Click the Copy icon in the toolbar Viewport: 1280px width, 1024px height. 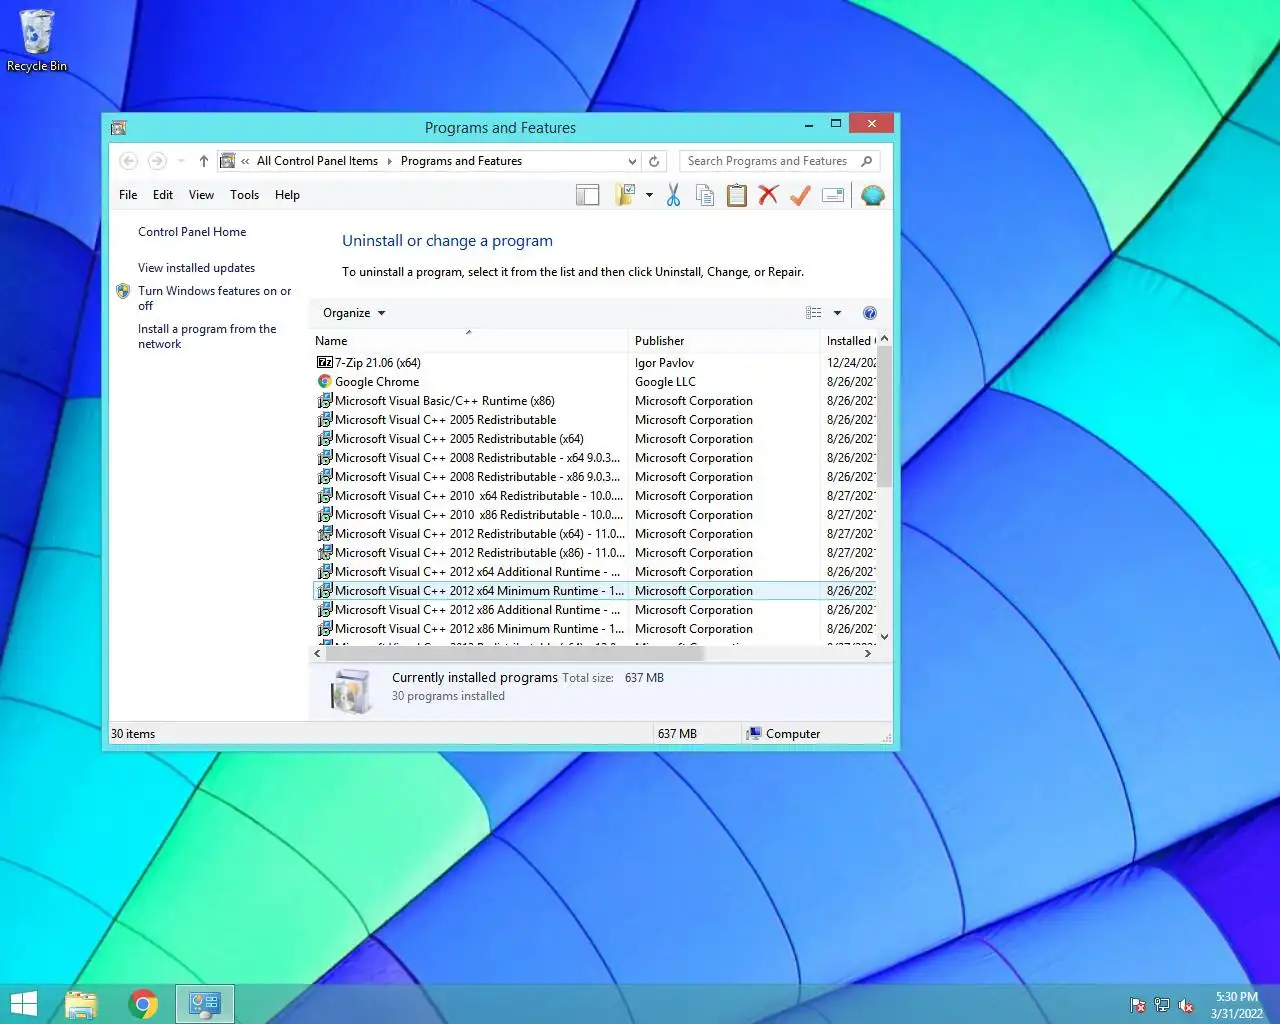click(x=705, y=195)
